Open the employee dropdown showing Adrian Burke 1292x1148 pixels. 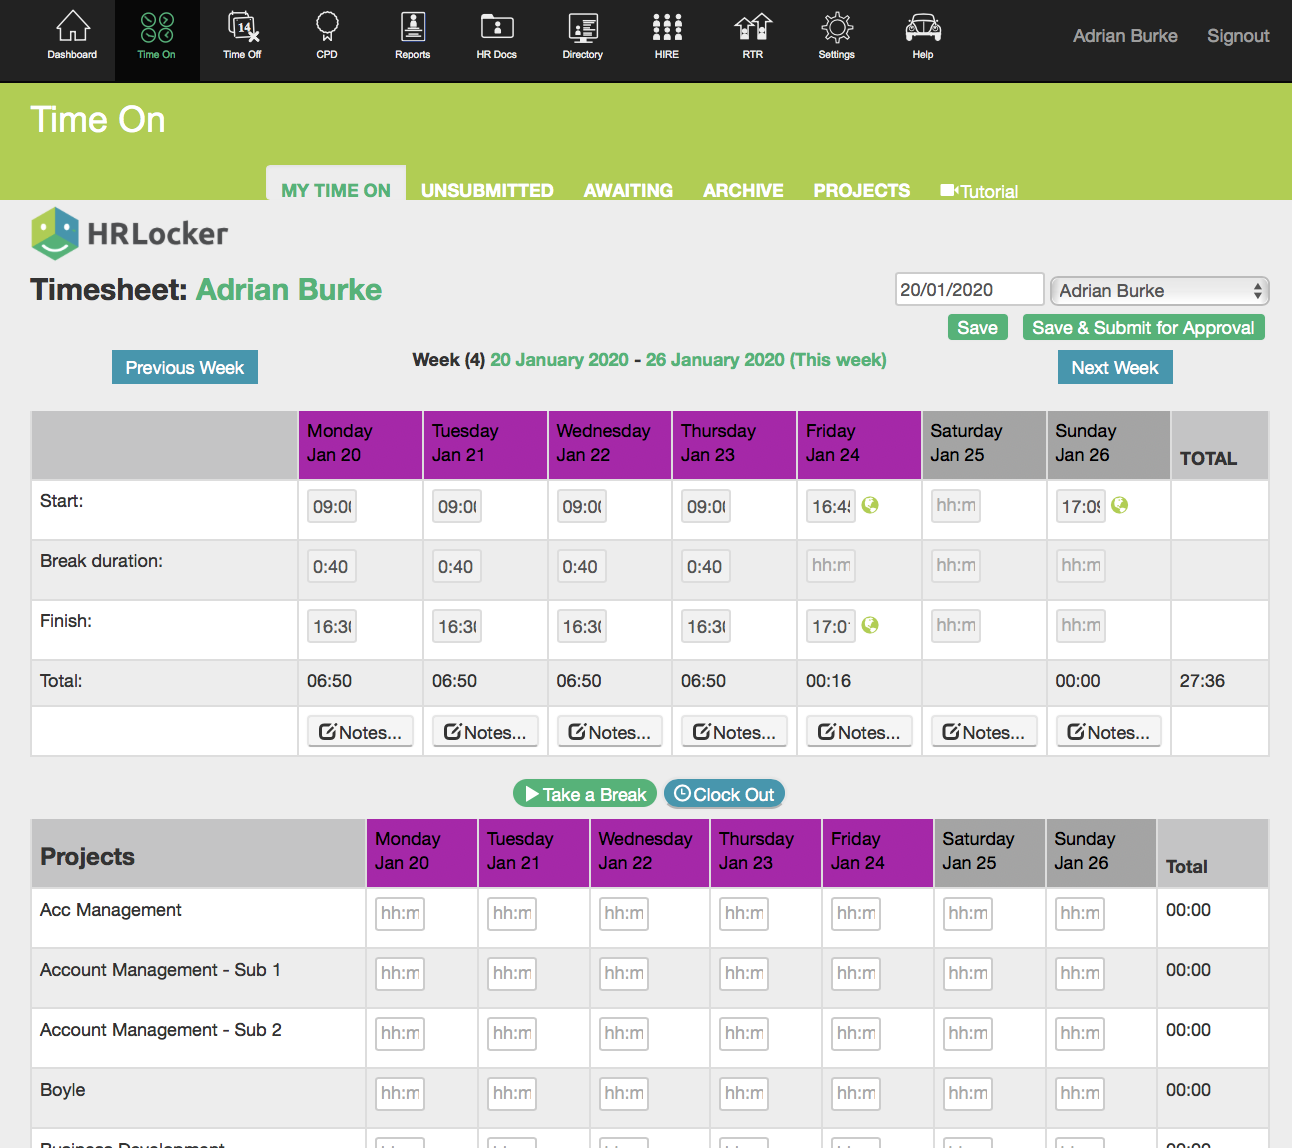point(1159,291)
